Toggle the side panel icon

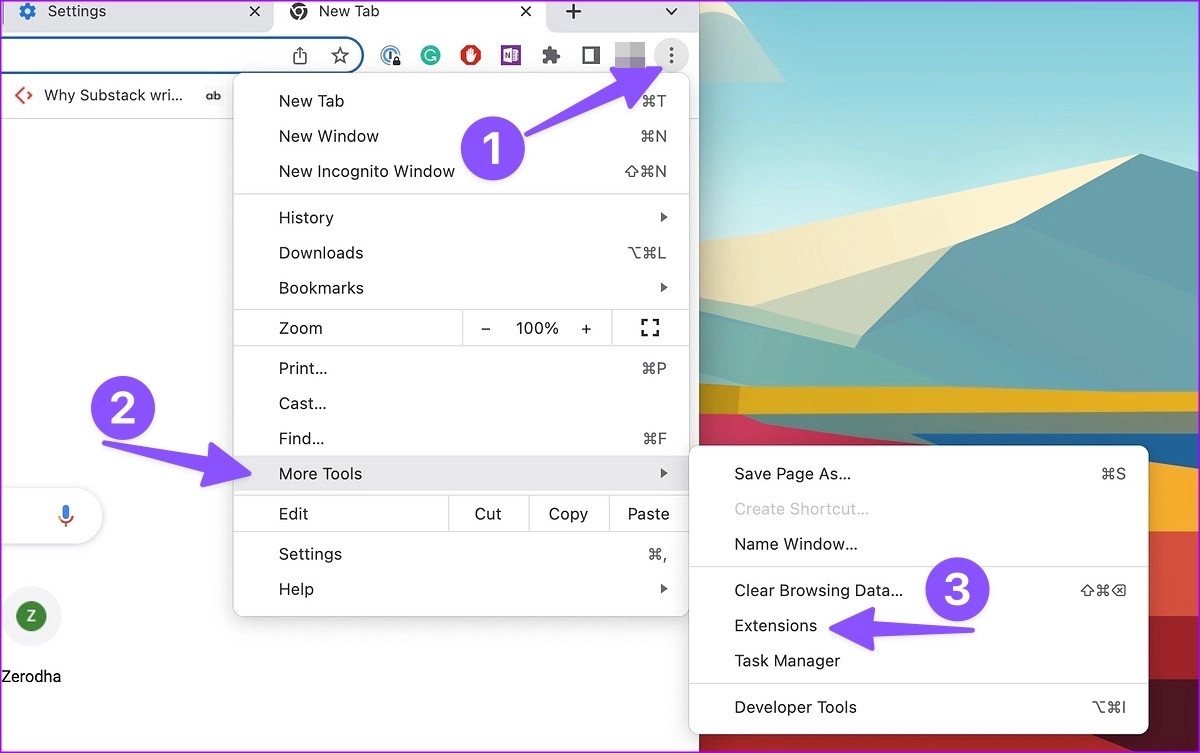click(591, 56)
